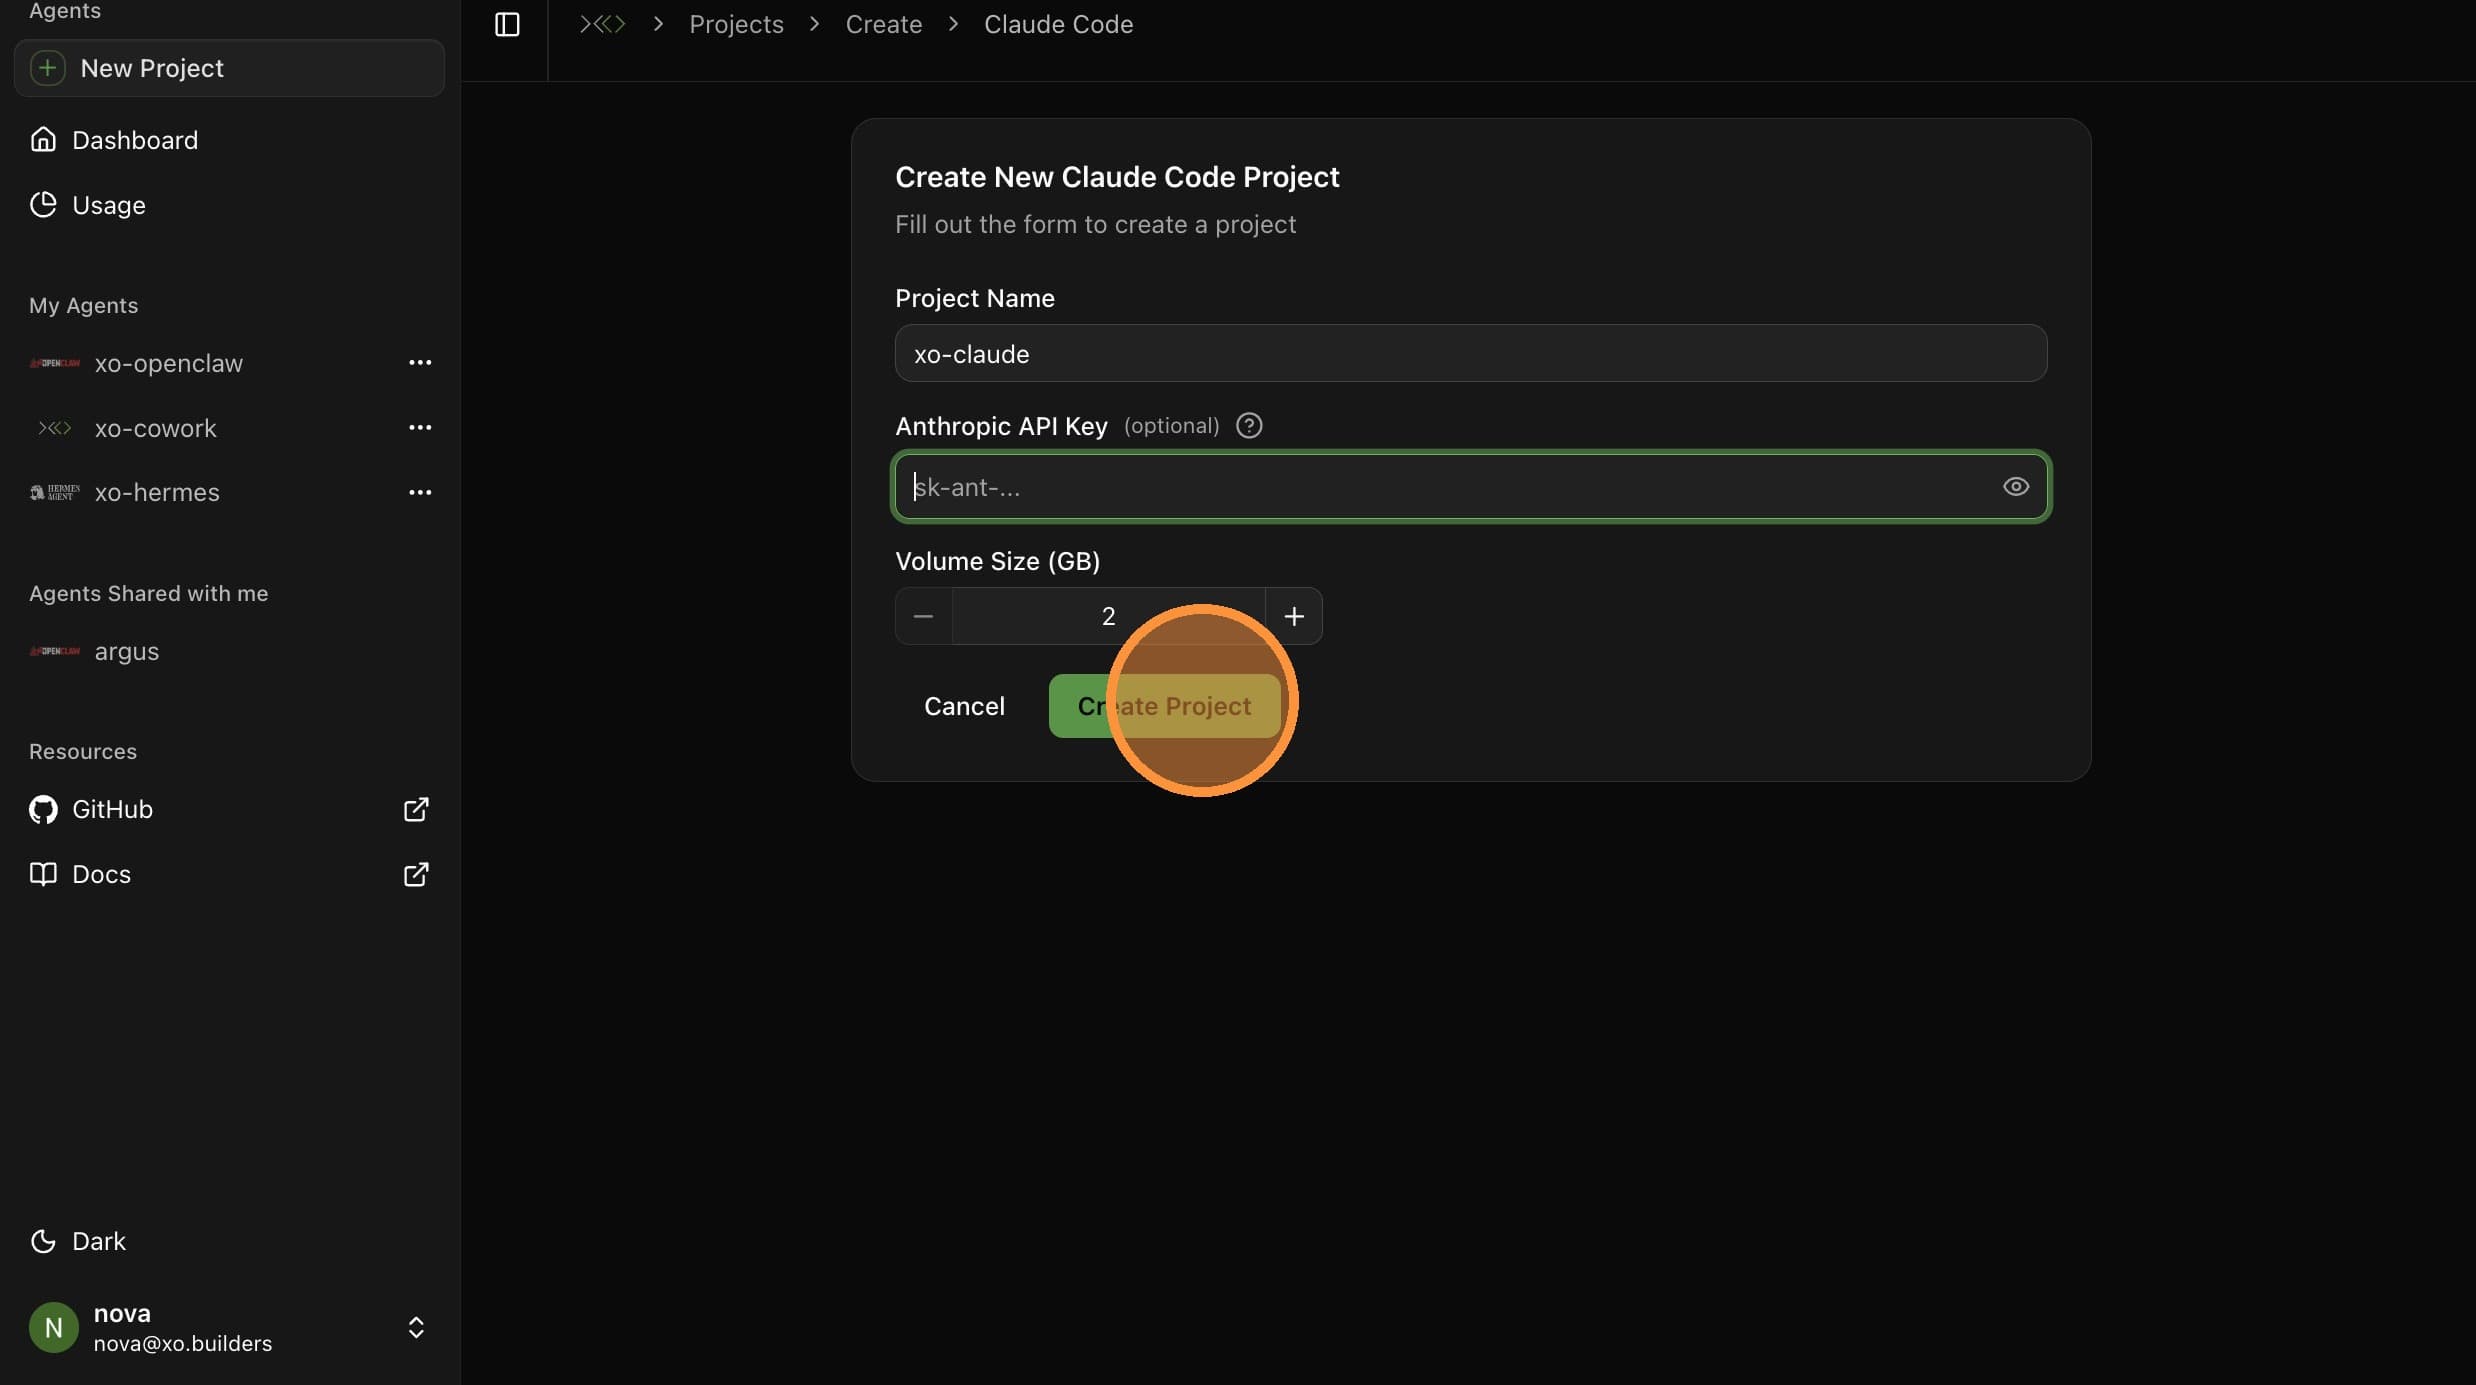Focus the Anthropic API Key field
The image size is (2476, 1385).
[x=1471, y=487]
